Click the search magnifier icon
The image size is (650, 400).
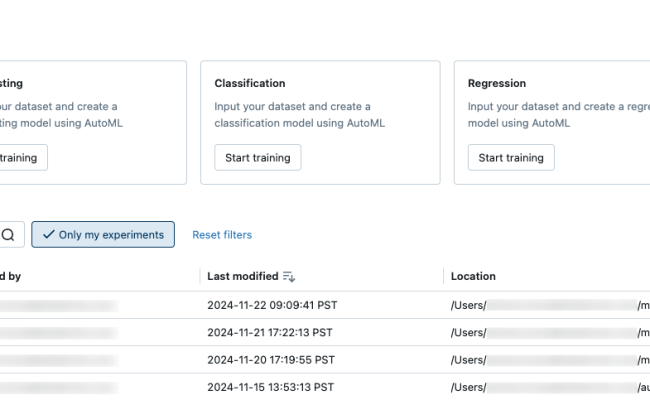tap(8, 235)
